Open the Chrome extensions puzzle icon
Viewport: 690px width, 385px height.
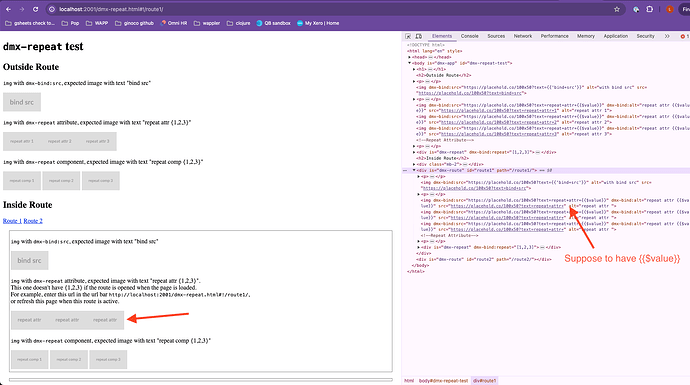click(650, 9)
